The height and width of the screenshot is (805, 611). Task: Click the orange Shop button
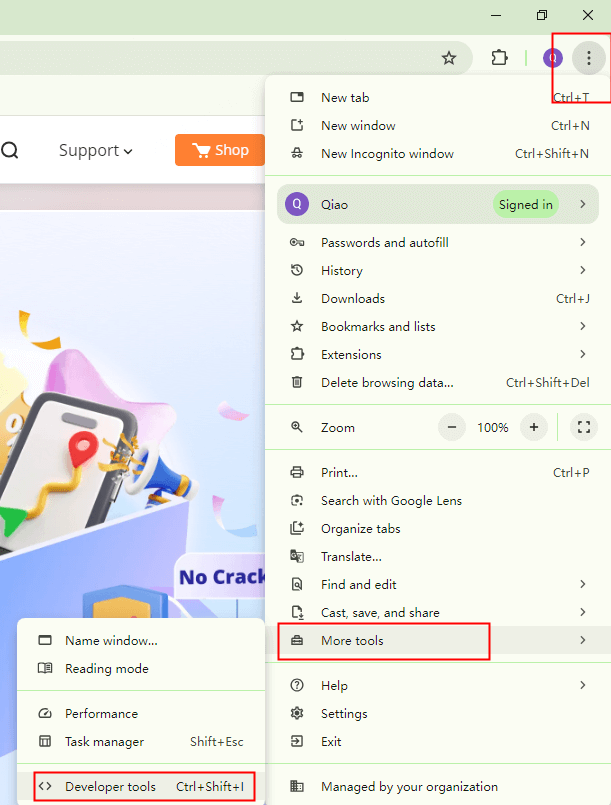(x=219, y=150)
